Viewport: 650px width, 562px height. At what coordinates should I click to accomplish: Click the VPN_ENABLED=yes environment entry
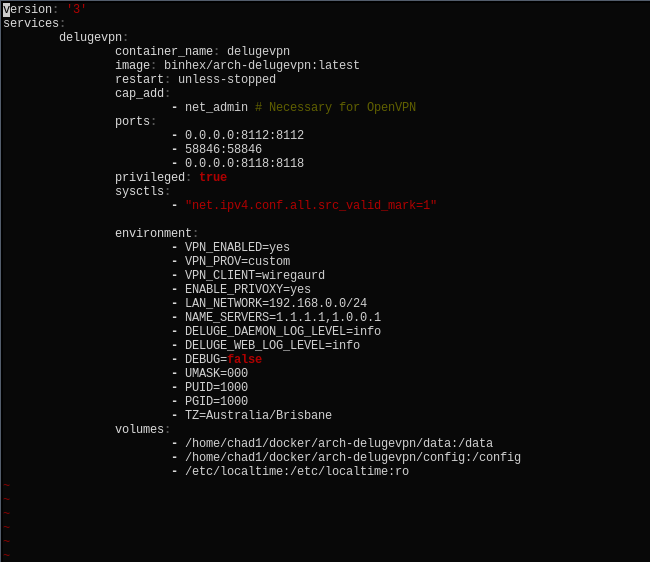237,247
